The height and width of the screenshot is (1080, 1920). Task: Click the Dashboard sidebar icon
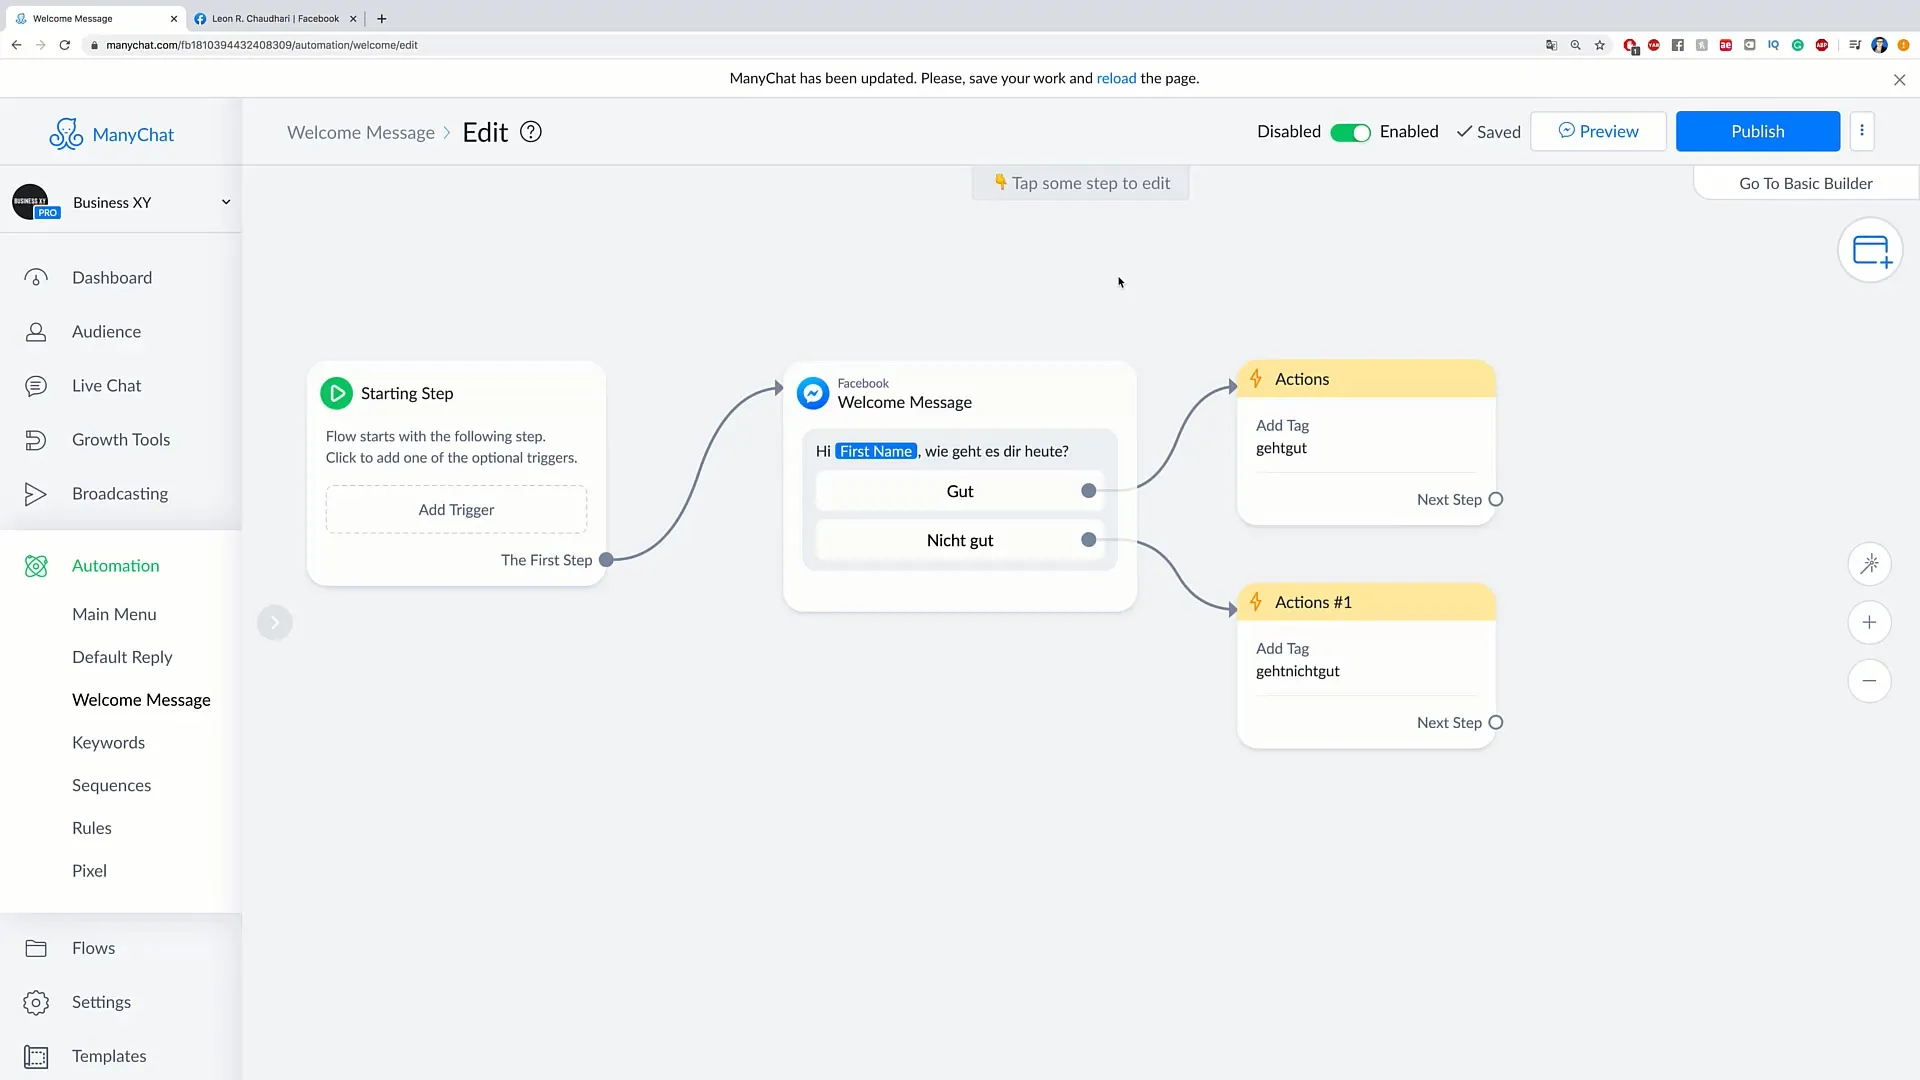click(34, 277)
